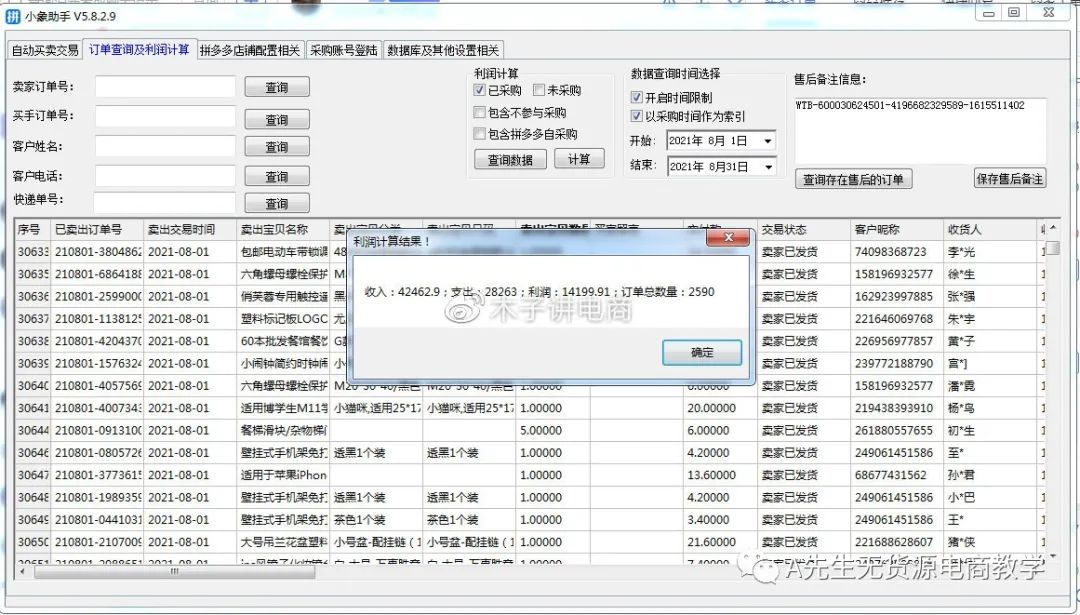The width and height of the screenshot is (1080, 615).
Task: Sort by the 序号 column header
Action: 33,229
